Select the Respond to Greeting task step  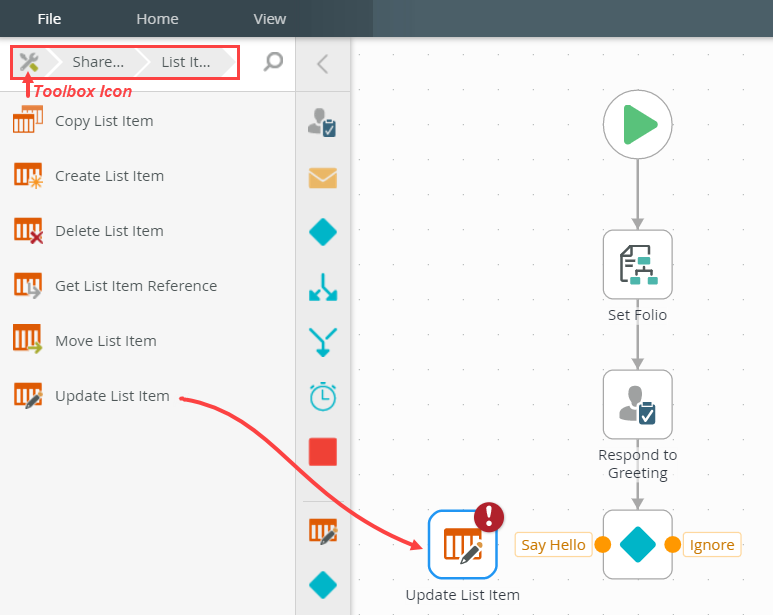click(x=637, y=404)
